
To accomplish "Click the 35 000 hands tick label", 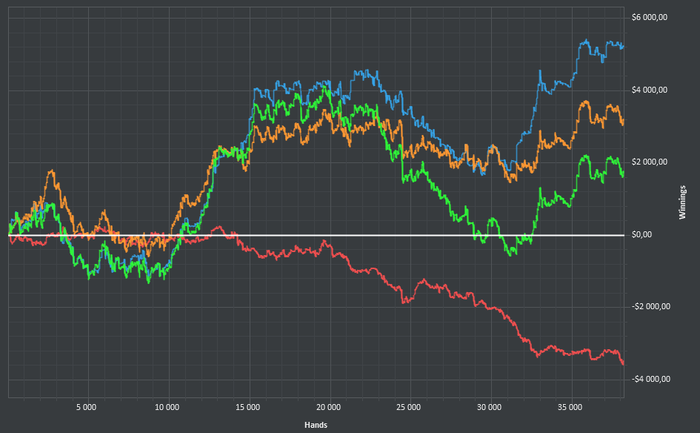I will coord(570,407).
